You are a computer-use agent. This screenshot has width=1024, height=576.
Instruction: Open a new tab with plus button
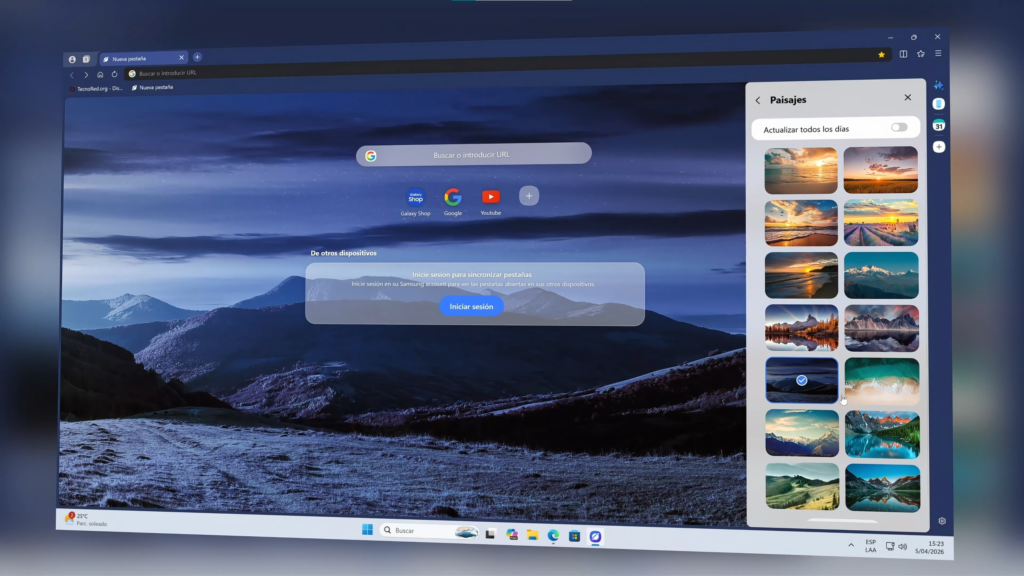197,57
